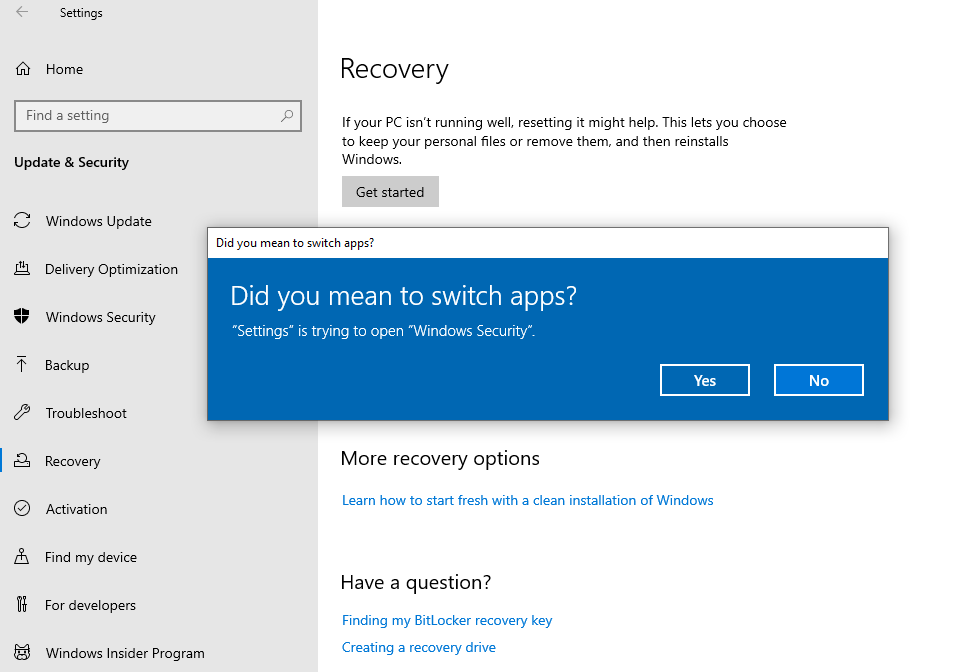
Task: Confirm switching apps with Yes
Action: (704, 380)
